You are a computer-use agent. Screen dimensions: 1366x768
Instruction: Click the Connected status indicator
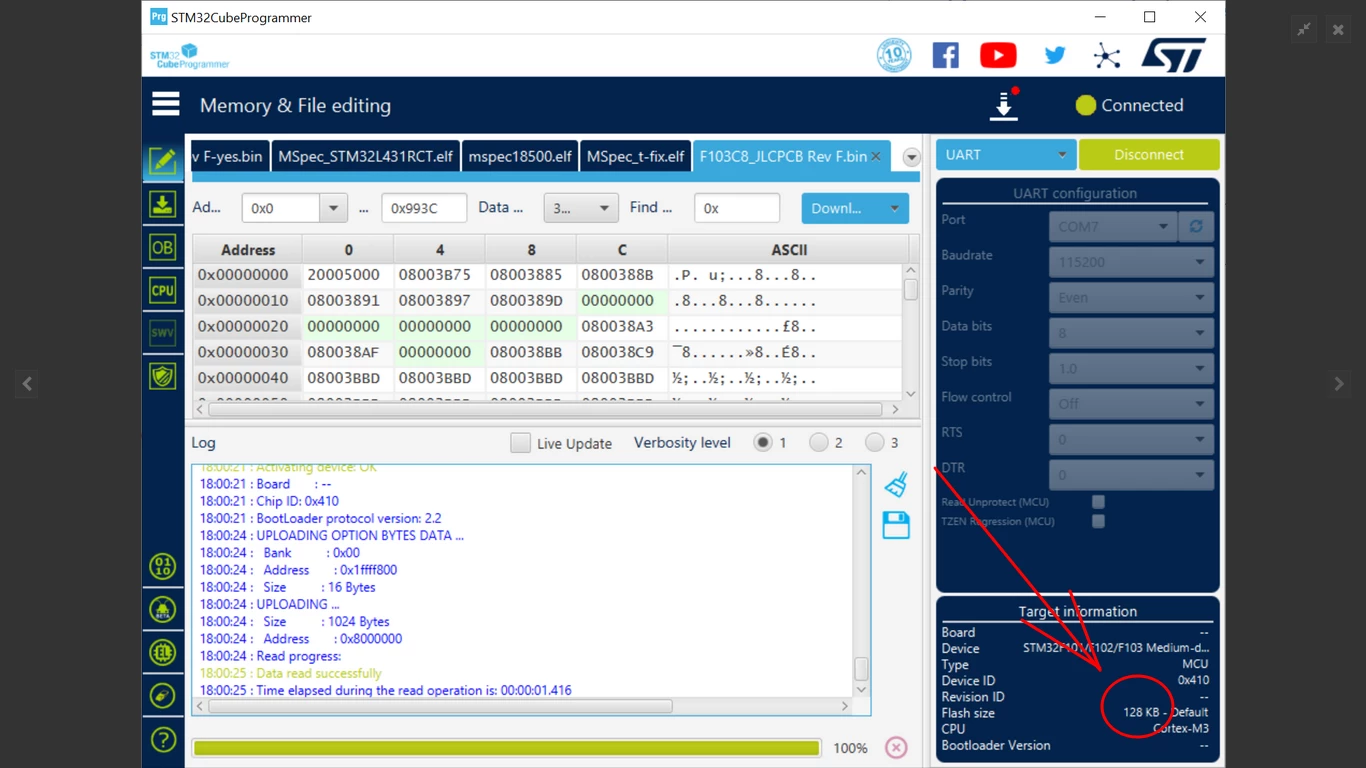click(1129, 105)
